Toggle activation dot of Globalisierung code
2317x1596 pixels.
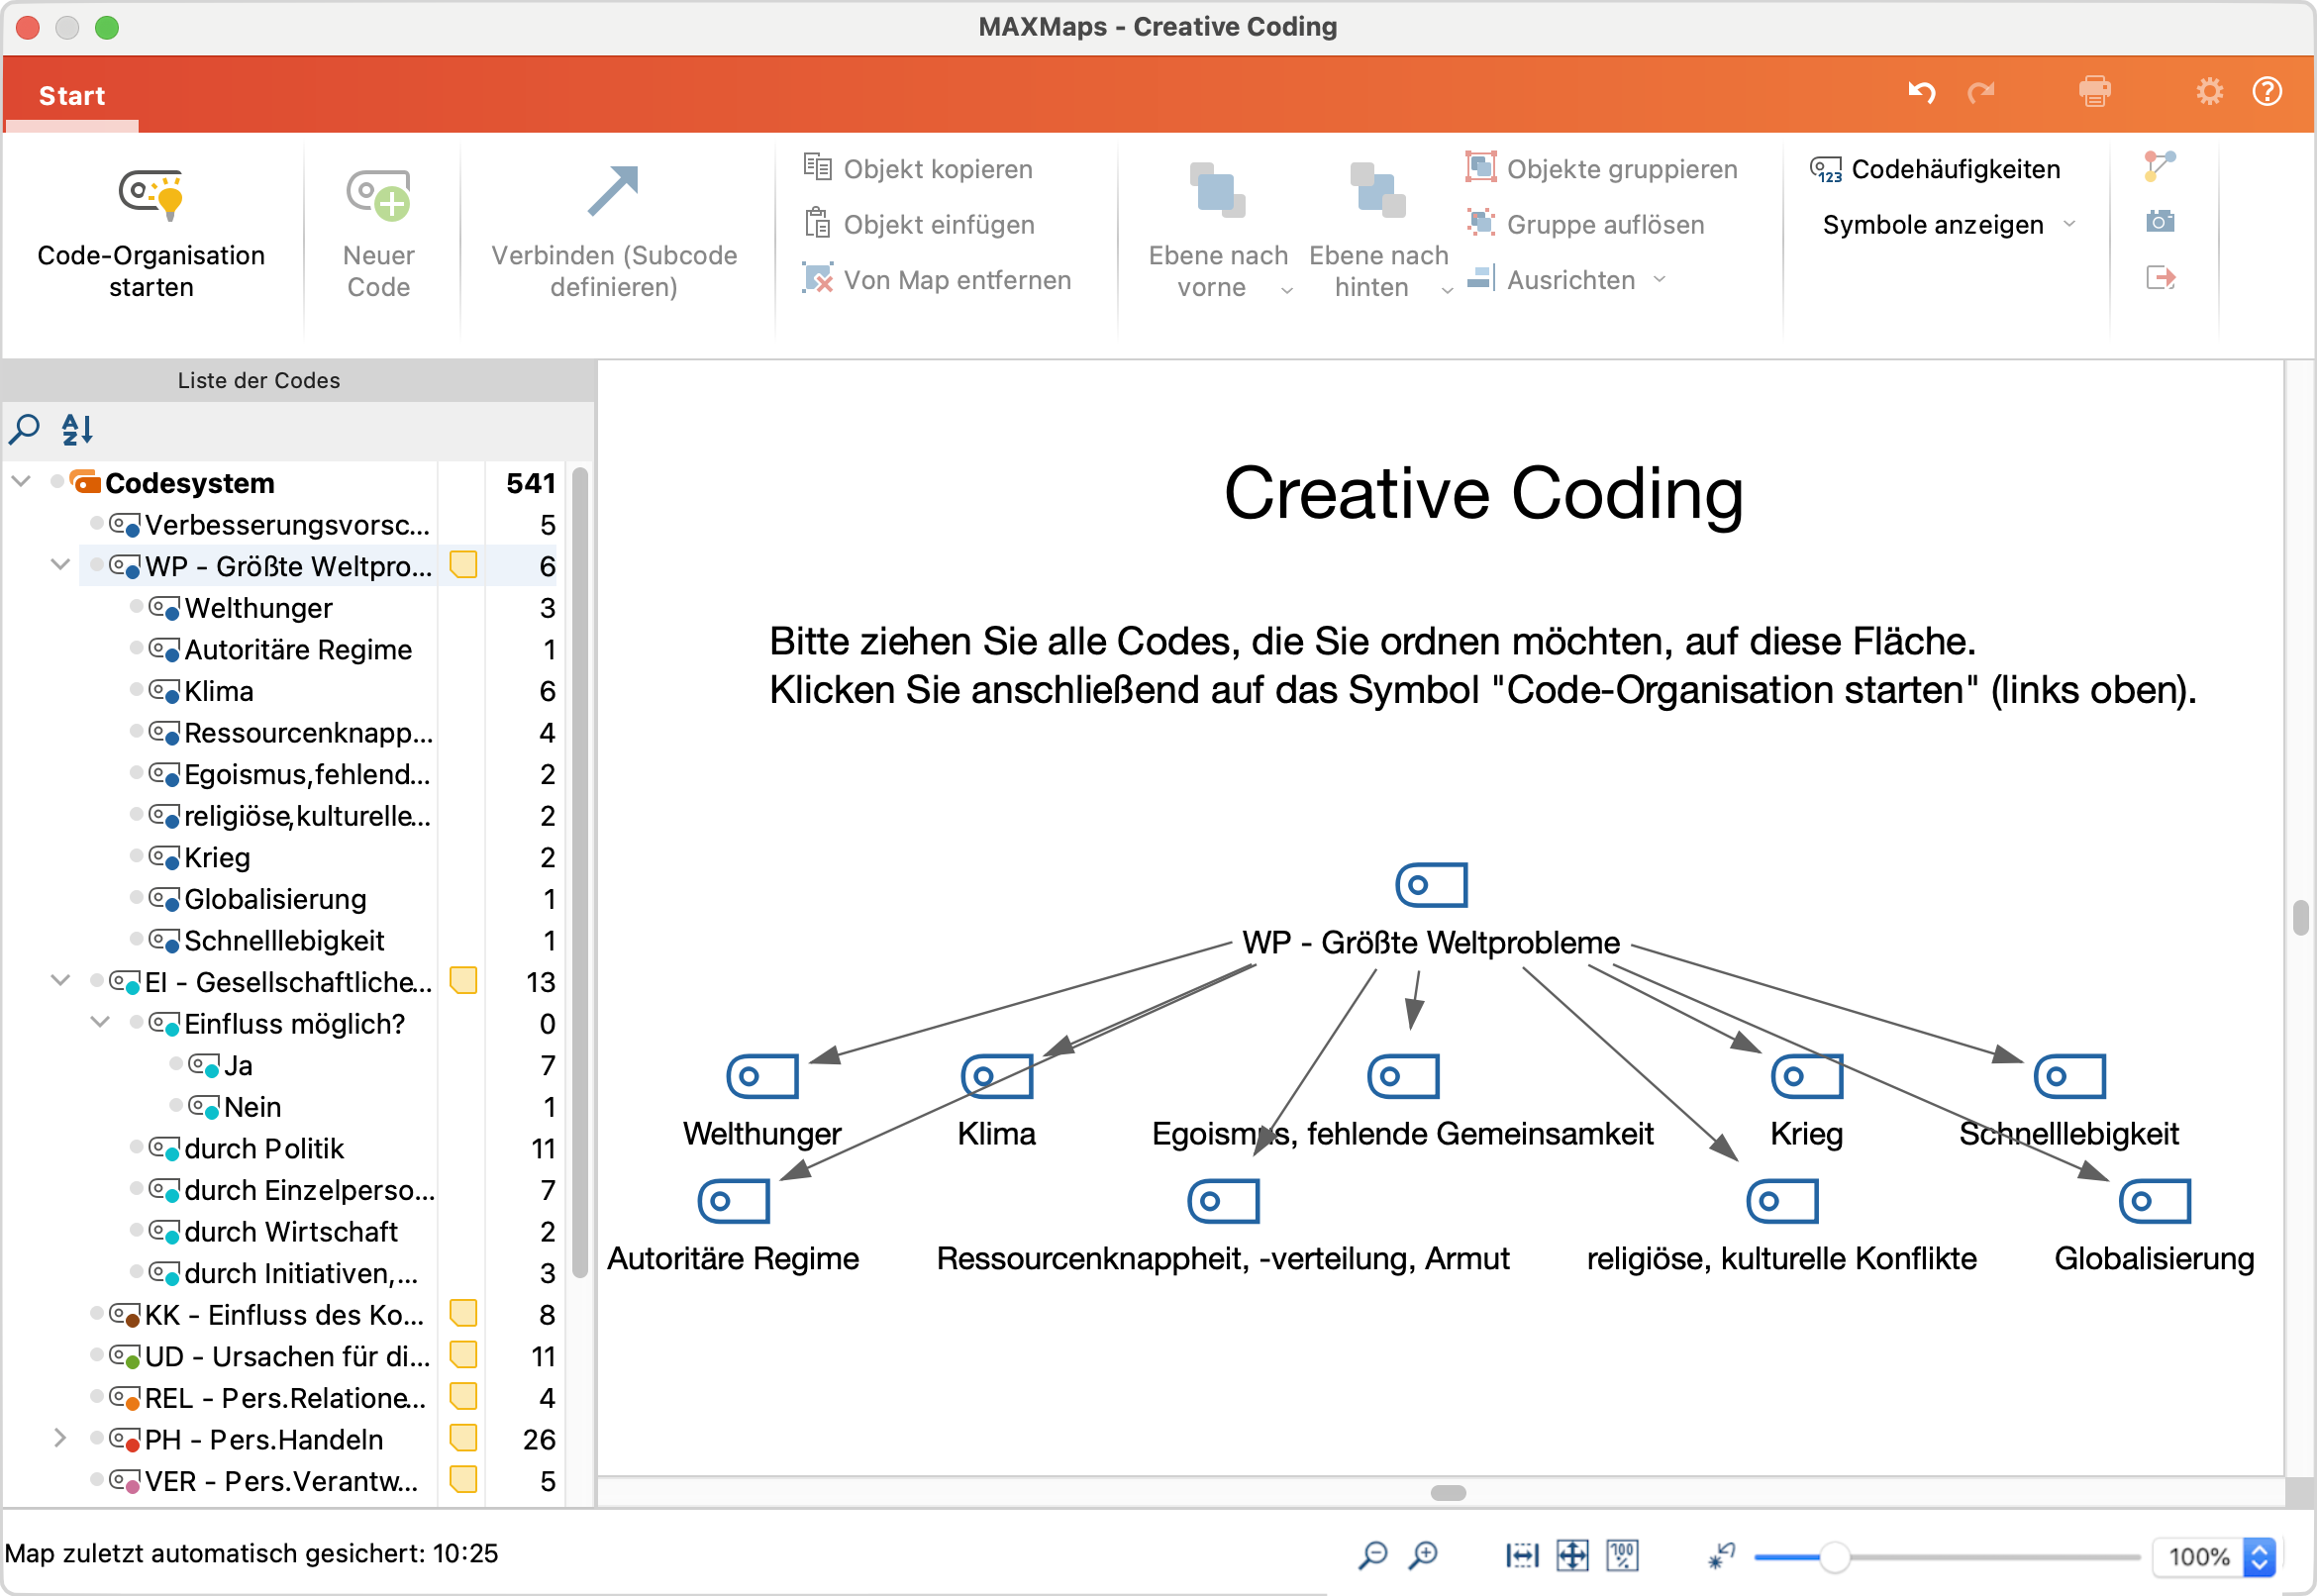pyautogui.click(x=136, y=898)
